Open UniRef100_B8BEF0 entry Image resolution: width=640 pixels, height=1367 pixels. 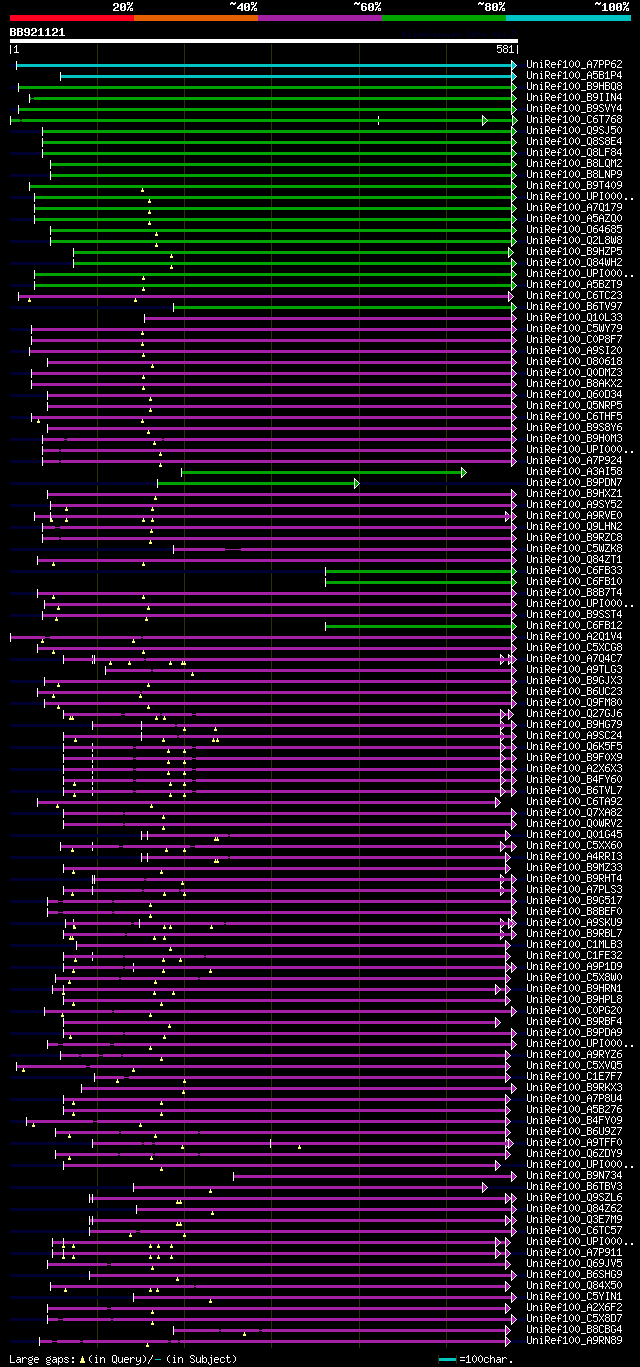pos(573,912)
